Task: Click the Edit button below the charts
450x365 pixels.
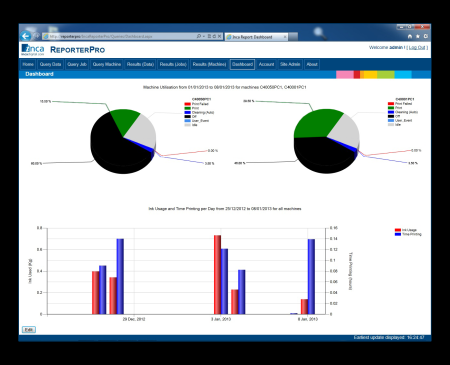Action: (x=29, y=329)
